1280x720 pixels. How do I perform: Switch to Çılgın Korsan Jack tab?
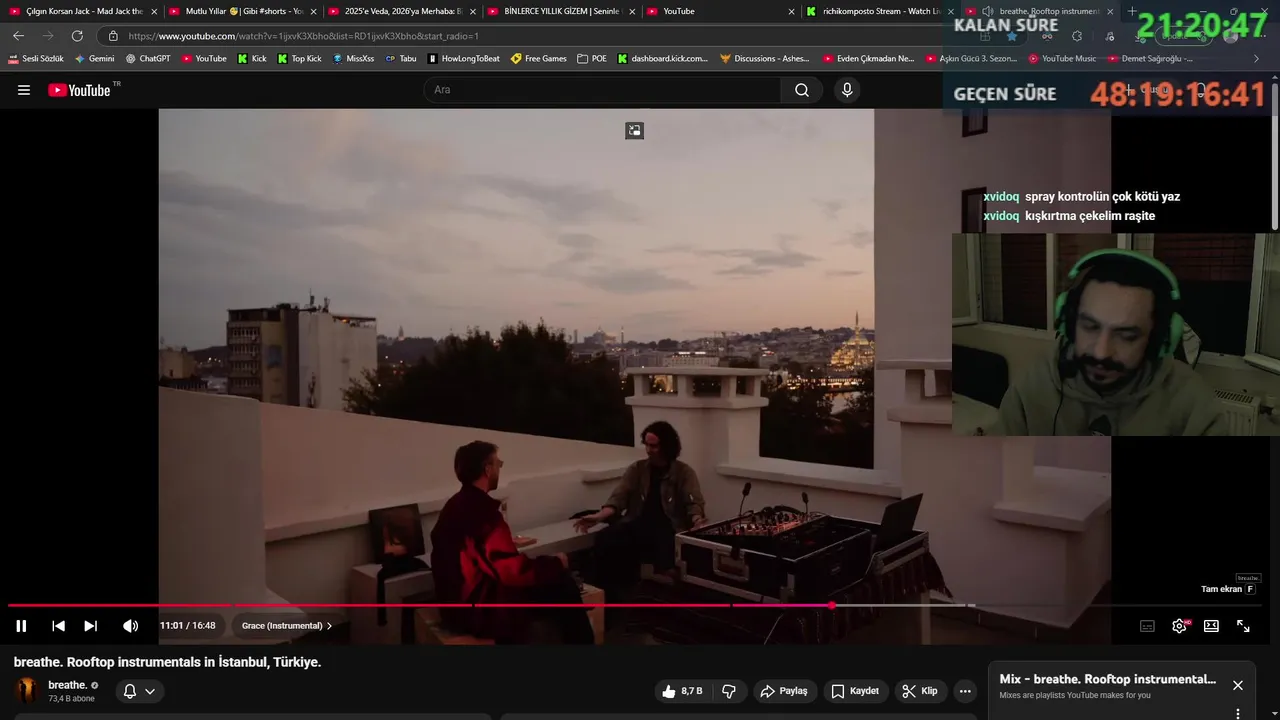coord(85,11)
